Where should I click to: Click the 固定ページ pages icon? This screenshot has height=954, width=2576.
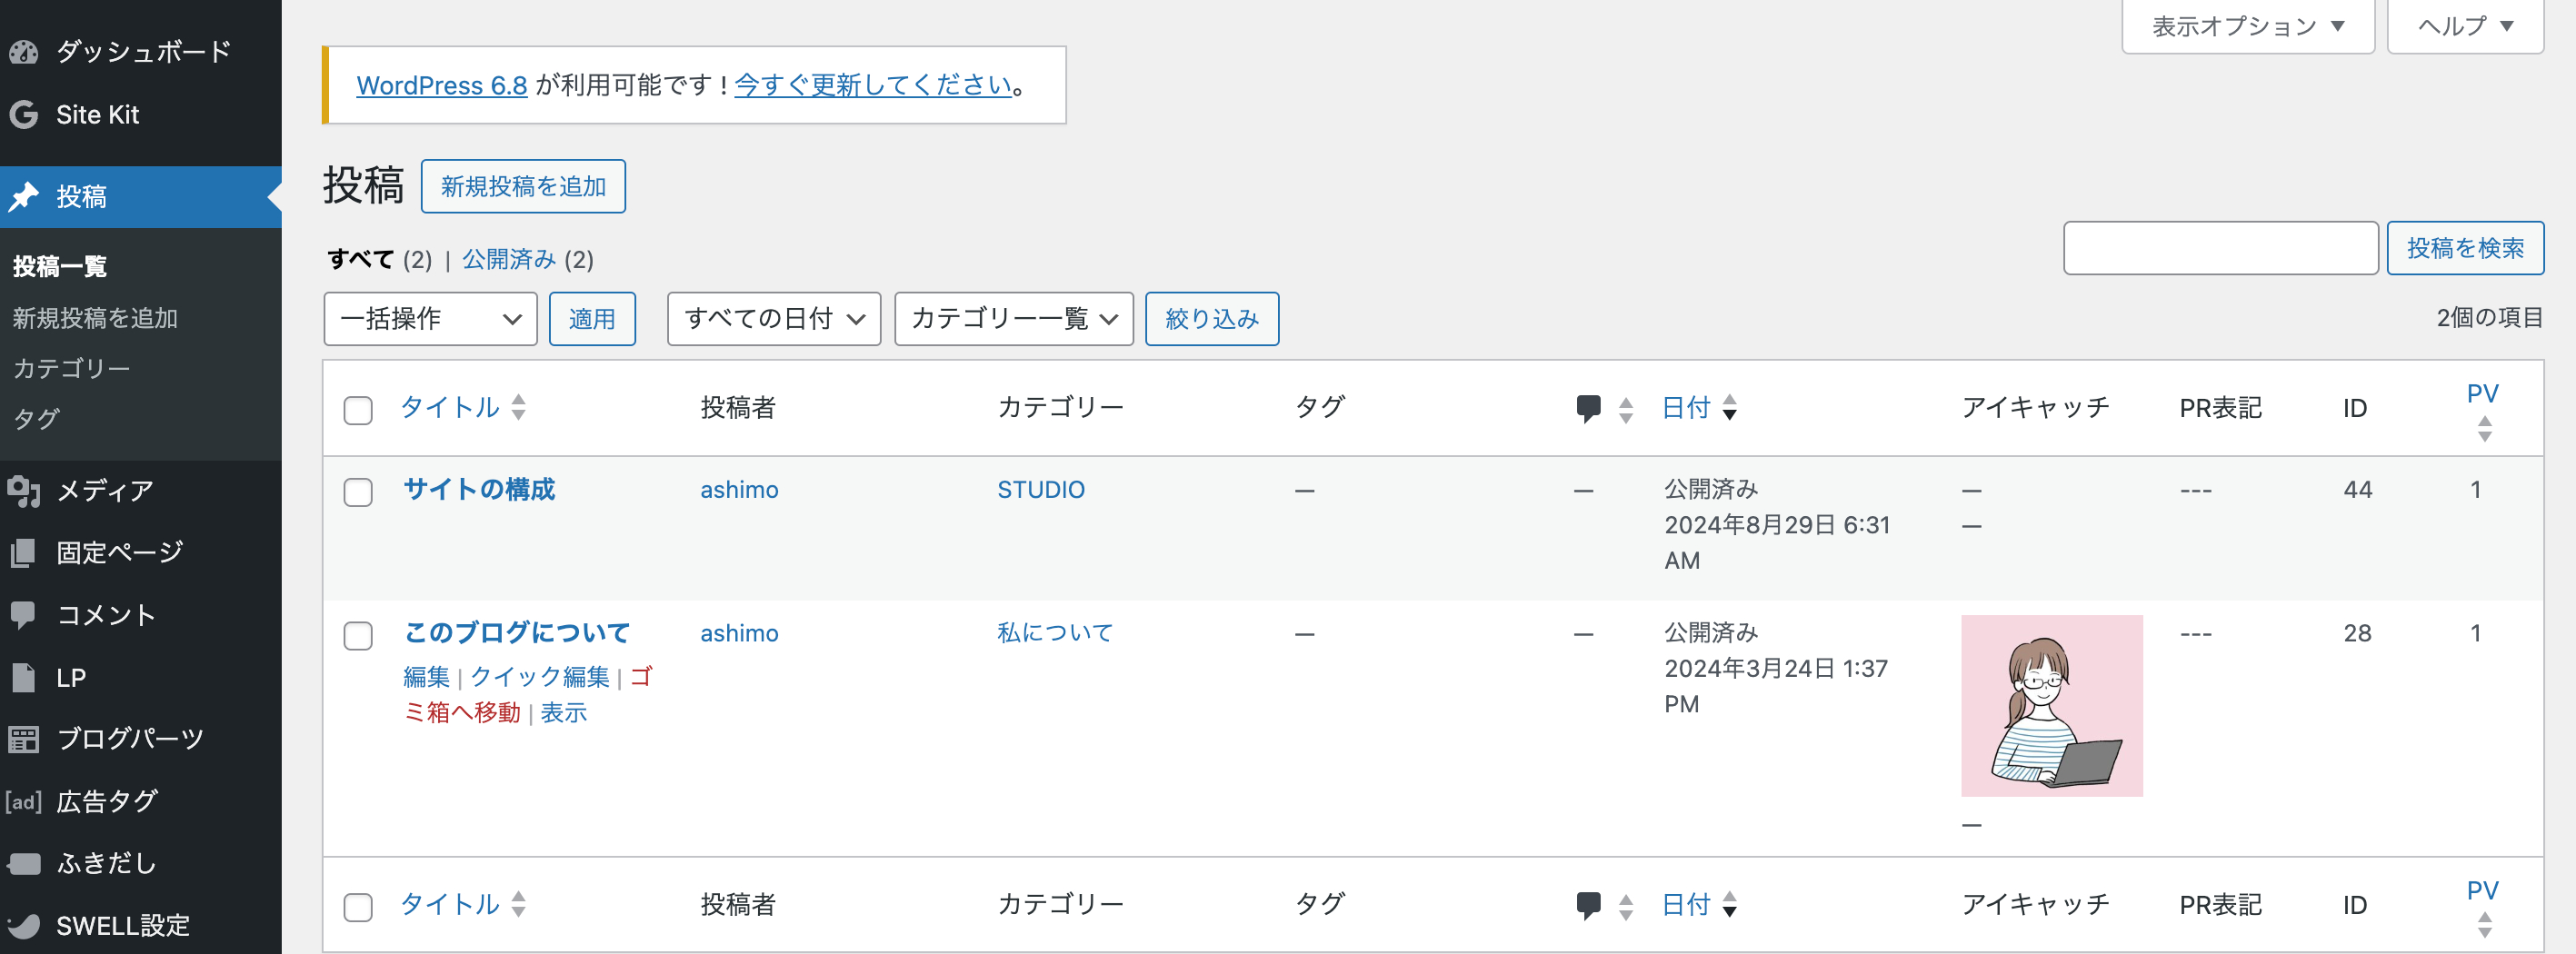(x=24, y=553)
